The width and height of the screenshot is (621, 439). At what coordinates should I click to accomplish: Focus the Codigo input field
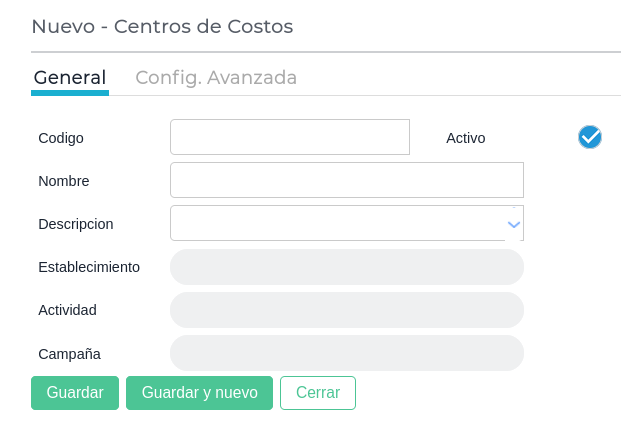click(x=290, y=137)
